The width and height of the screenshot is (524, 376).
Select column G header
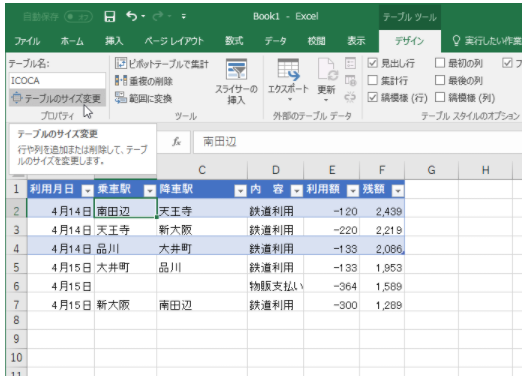click(x=431, y=170)
